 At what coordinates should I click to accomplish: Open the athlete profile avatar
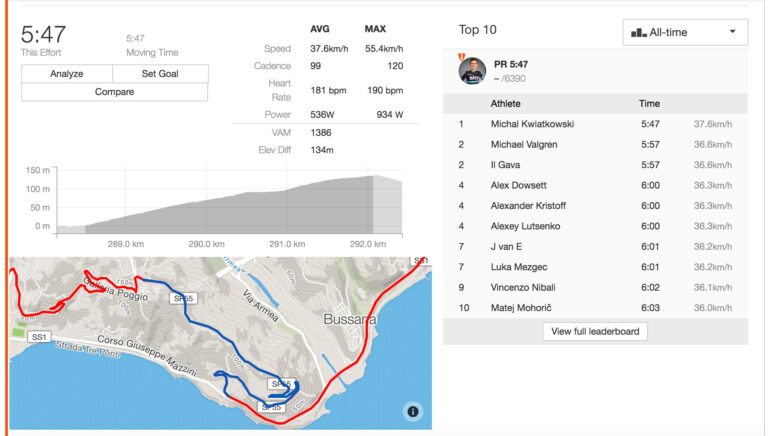(472, 71)
